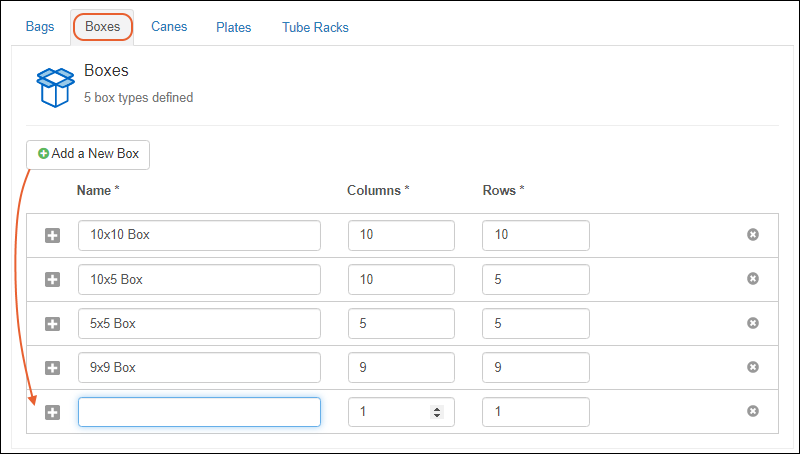The image size is (800, 454).
Task: Adjust Columns spinner arrows in new row
Action: [436, 412]
